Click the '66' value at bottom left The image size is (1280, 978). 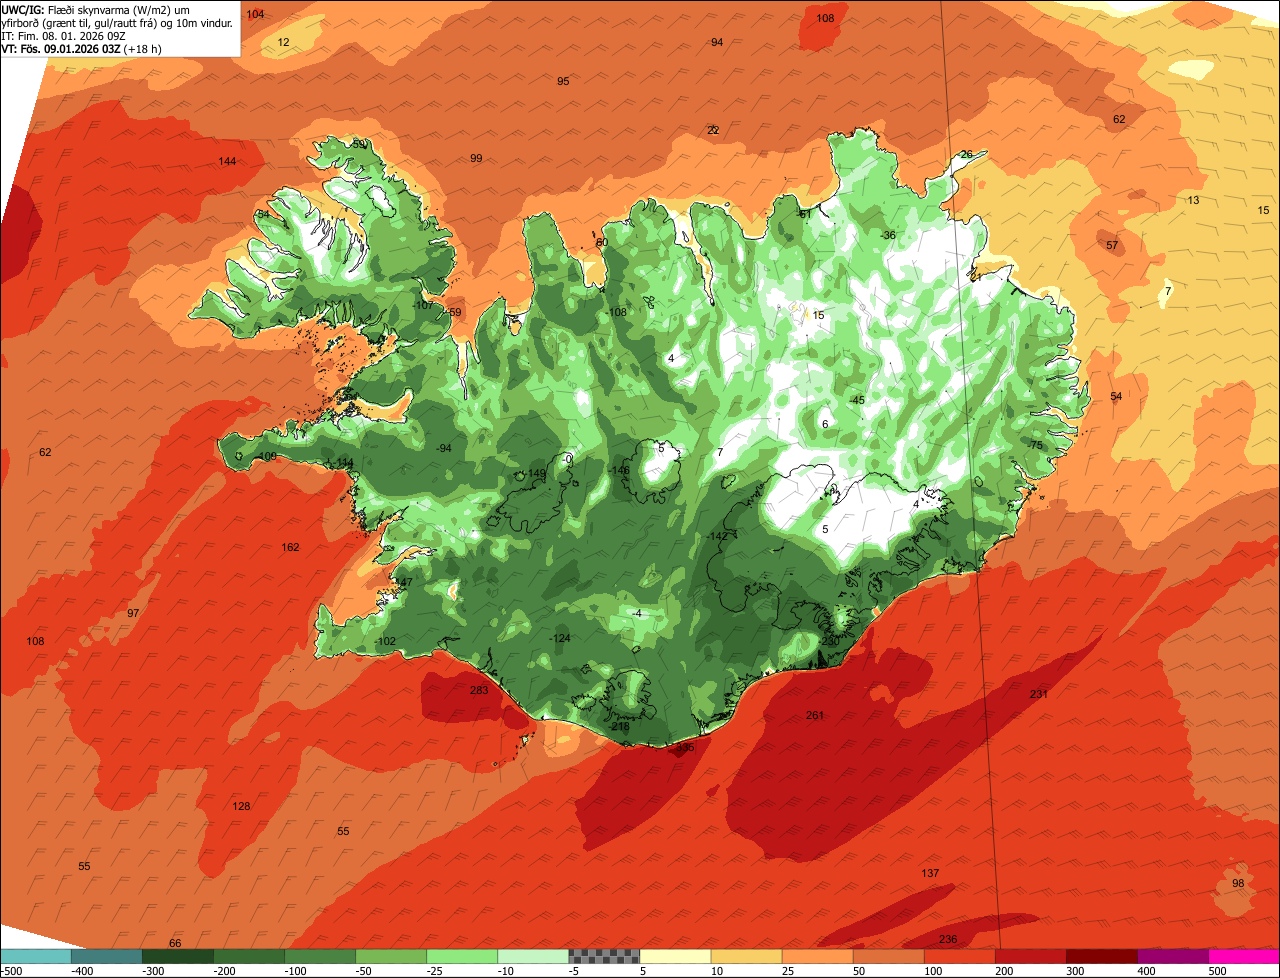175,943
